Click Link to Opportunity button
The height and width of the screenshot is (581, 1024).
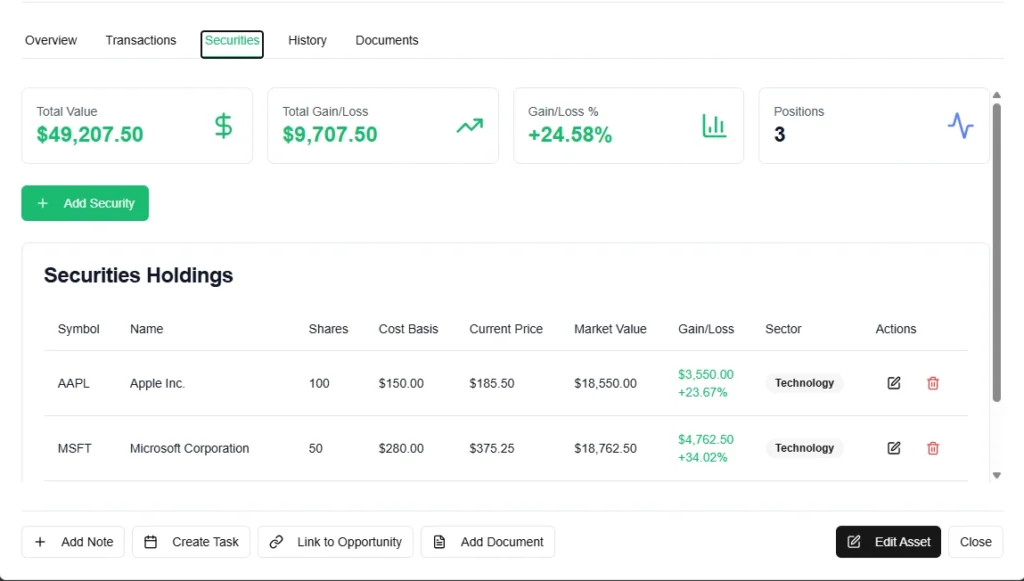pyautogui.click(x=335, y=542)
